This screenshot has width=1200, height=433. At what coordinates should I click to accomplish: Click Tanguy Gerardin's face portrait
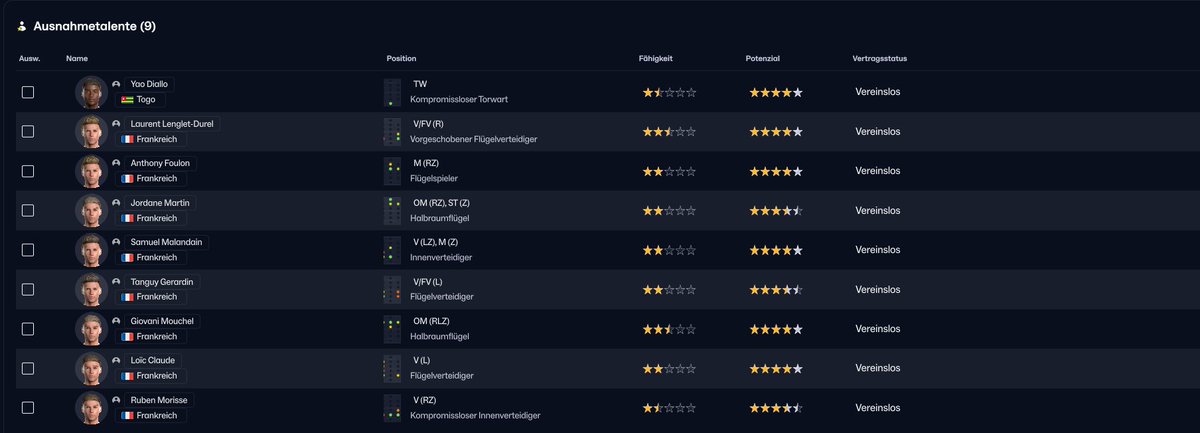(91, 289)
